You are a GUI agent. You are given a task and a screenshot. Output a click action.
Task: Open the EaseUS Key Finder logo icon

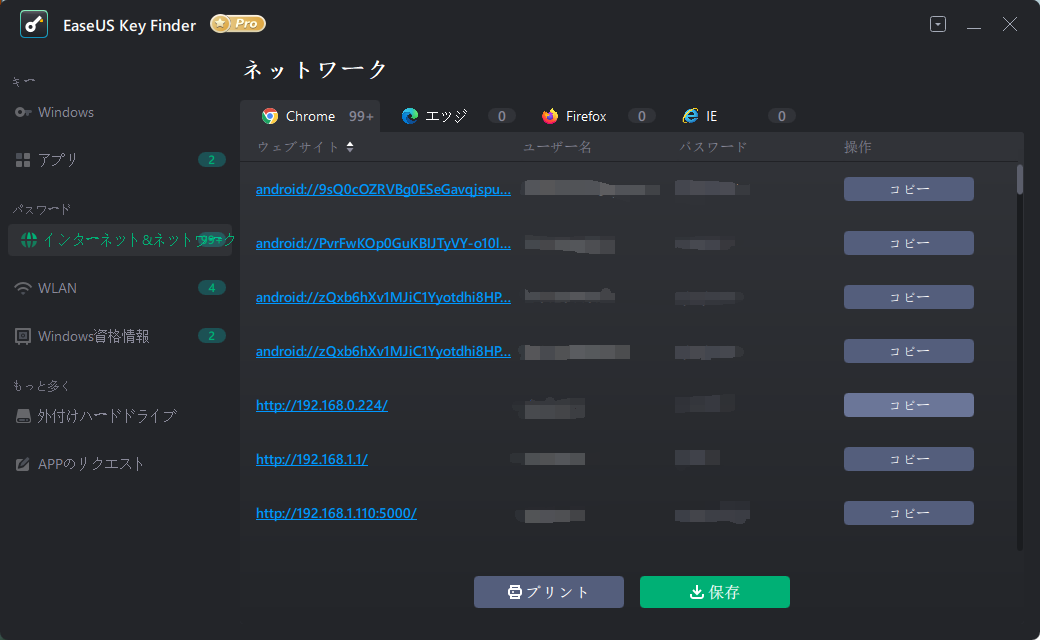coord(34,24)
